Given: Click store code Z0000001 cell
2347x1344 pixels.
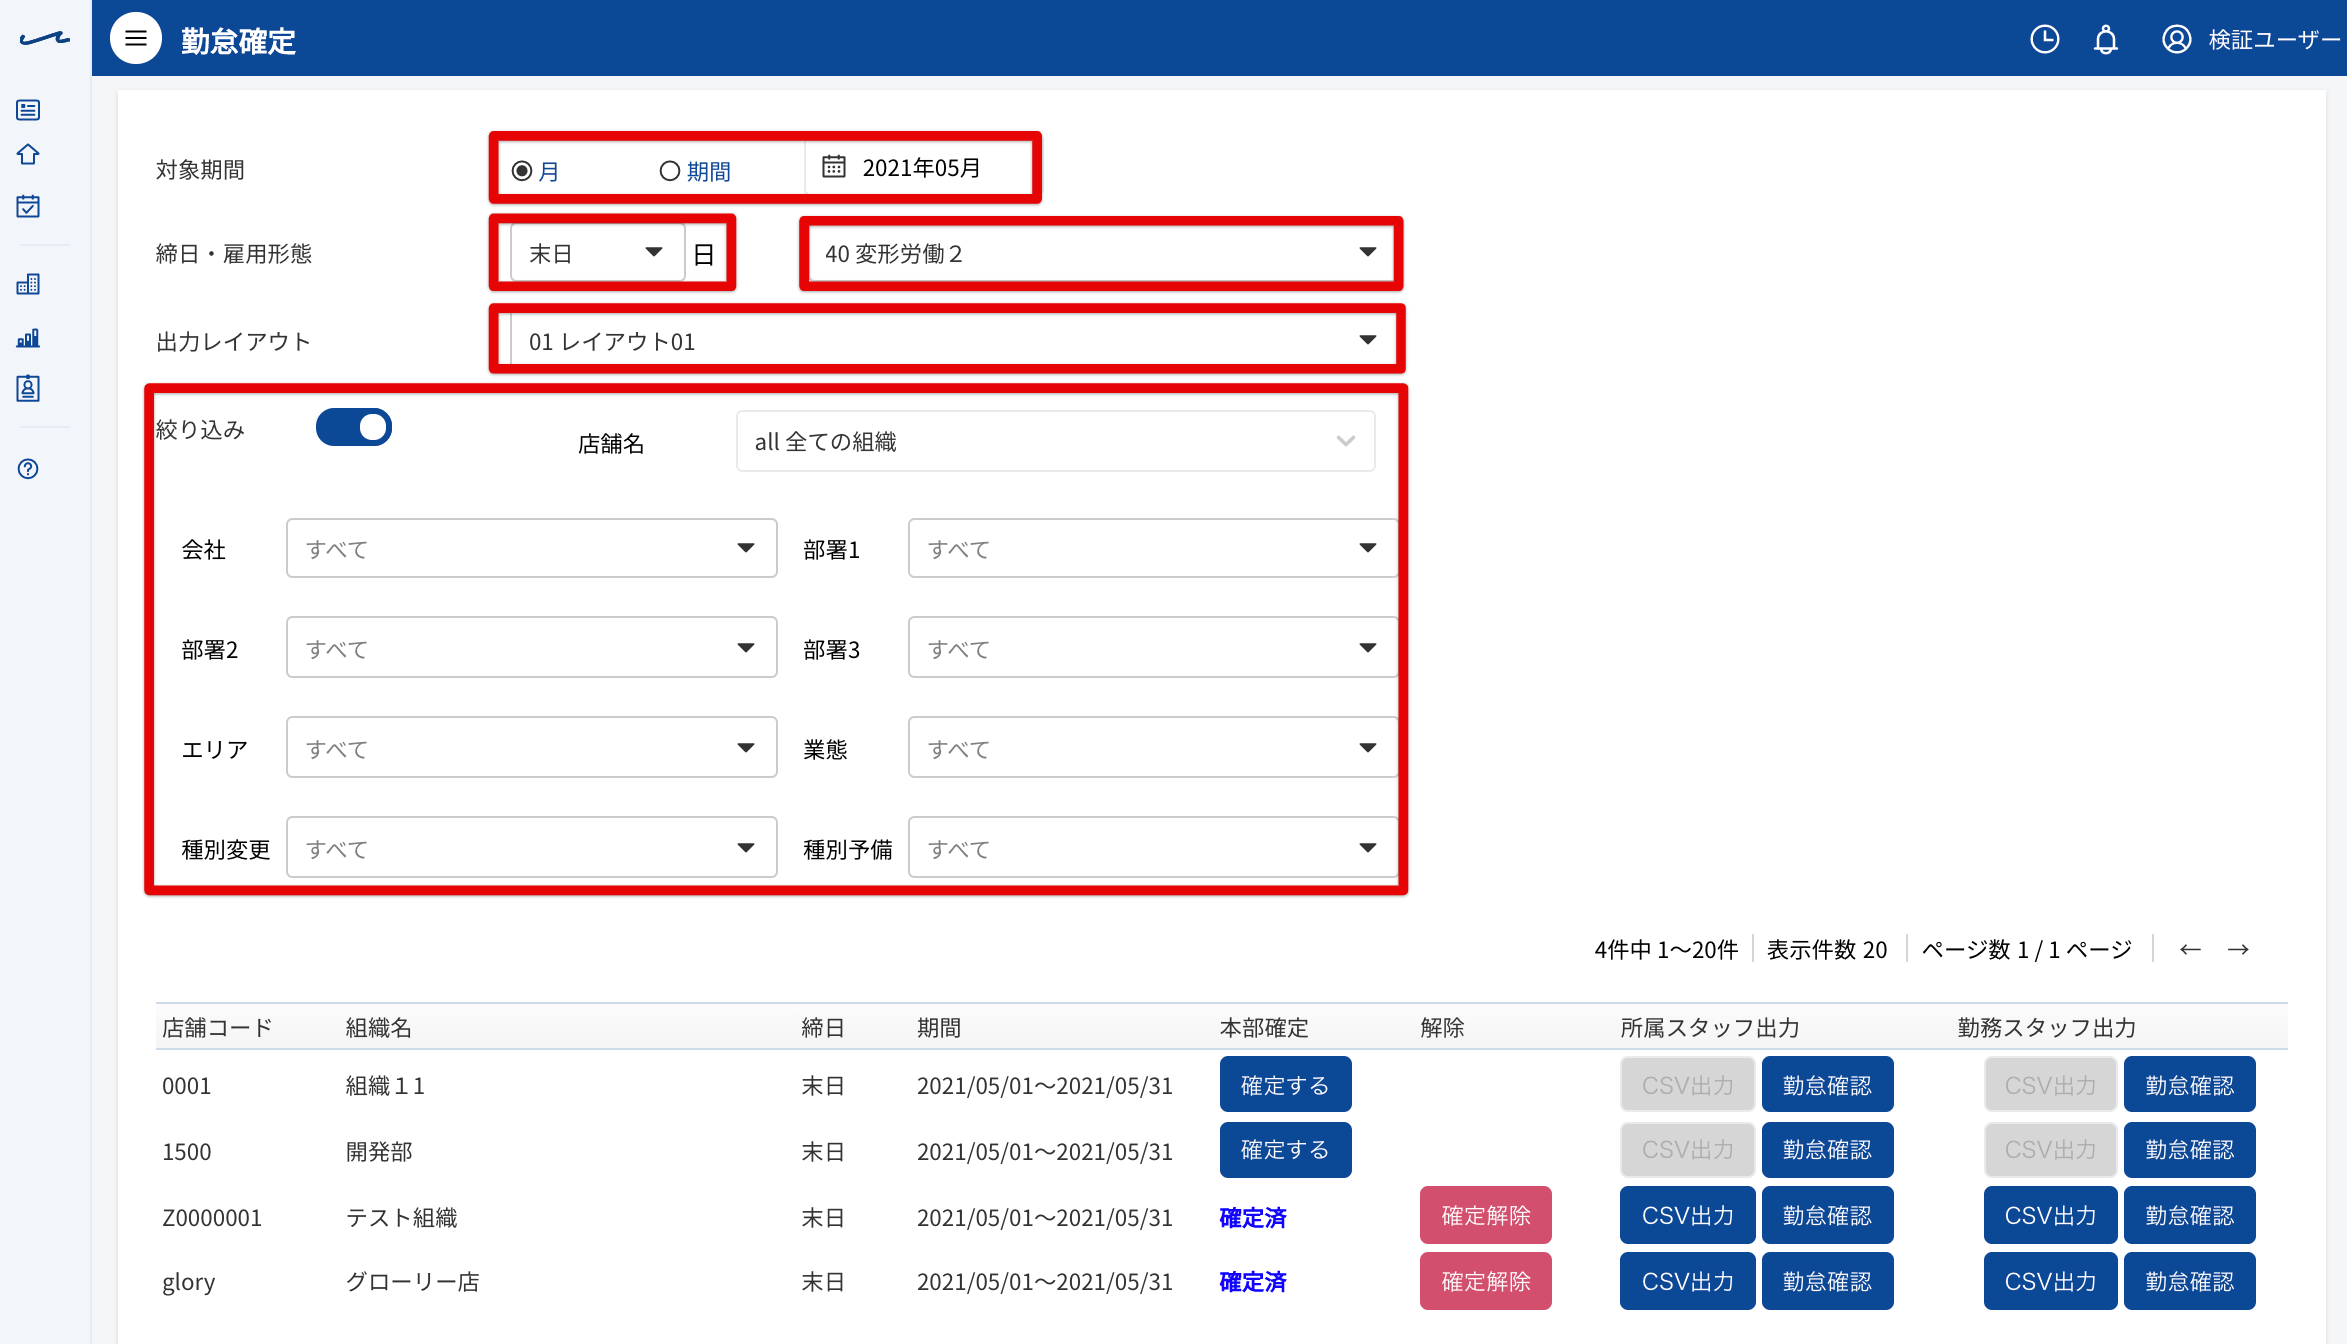Looking at the screenshot, I should [x=212, y=1217].
